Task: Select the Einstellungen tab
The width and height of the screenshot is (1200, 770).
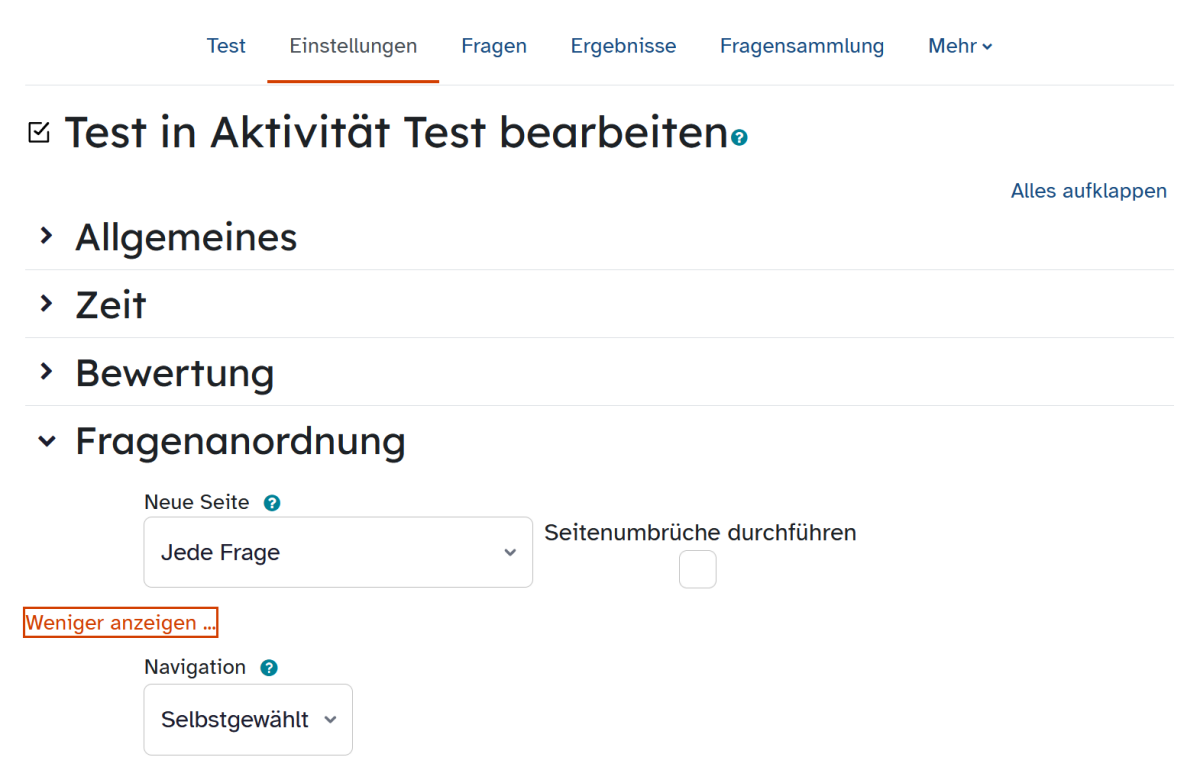Action: pyautogui.click(x=353, y=46)
